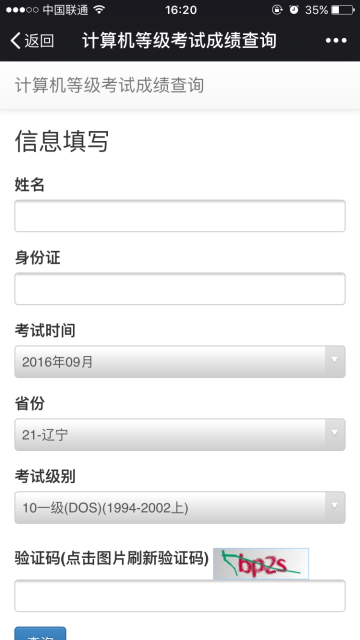Tap the battery icon in the status bar
This screenshot has height=640, width=360.
tap(342, 10)
